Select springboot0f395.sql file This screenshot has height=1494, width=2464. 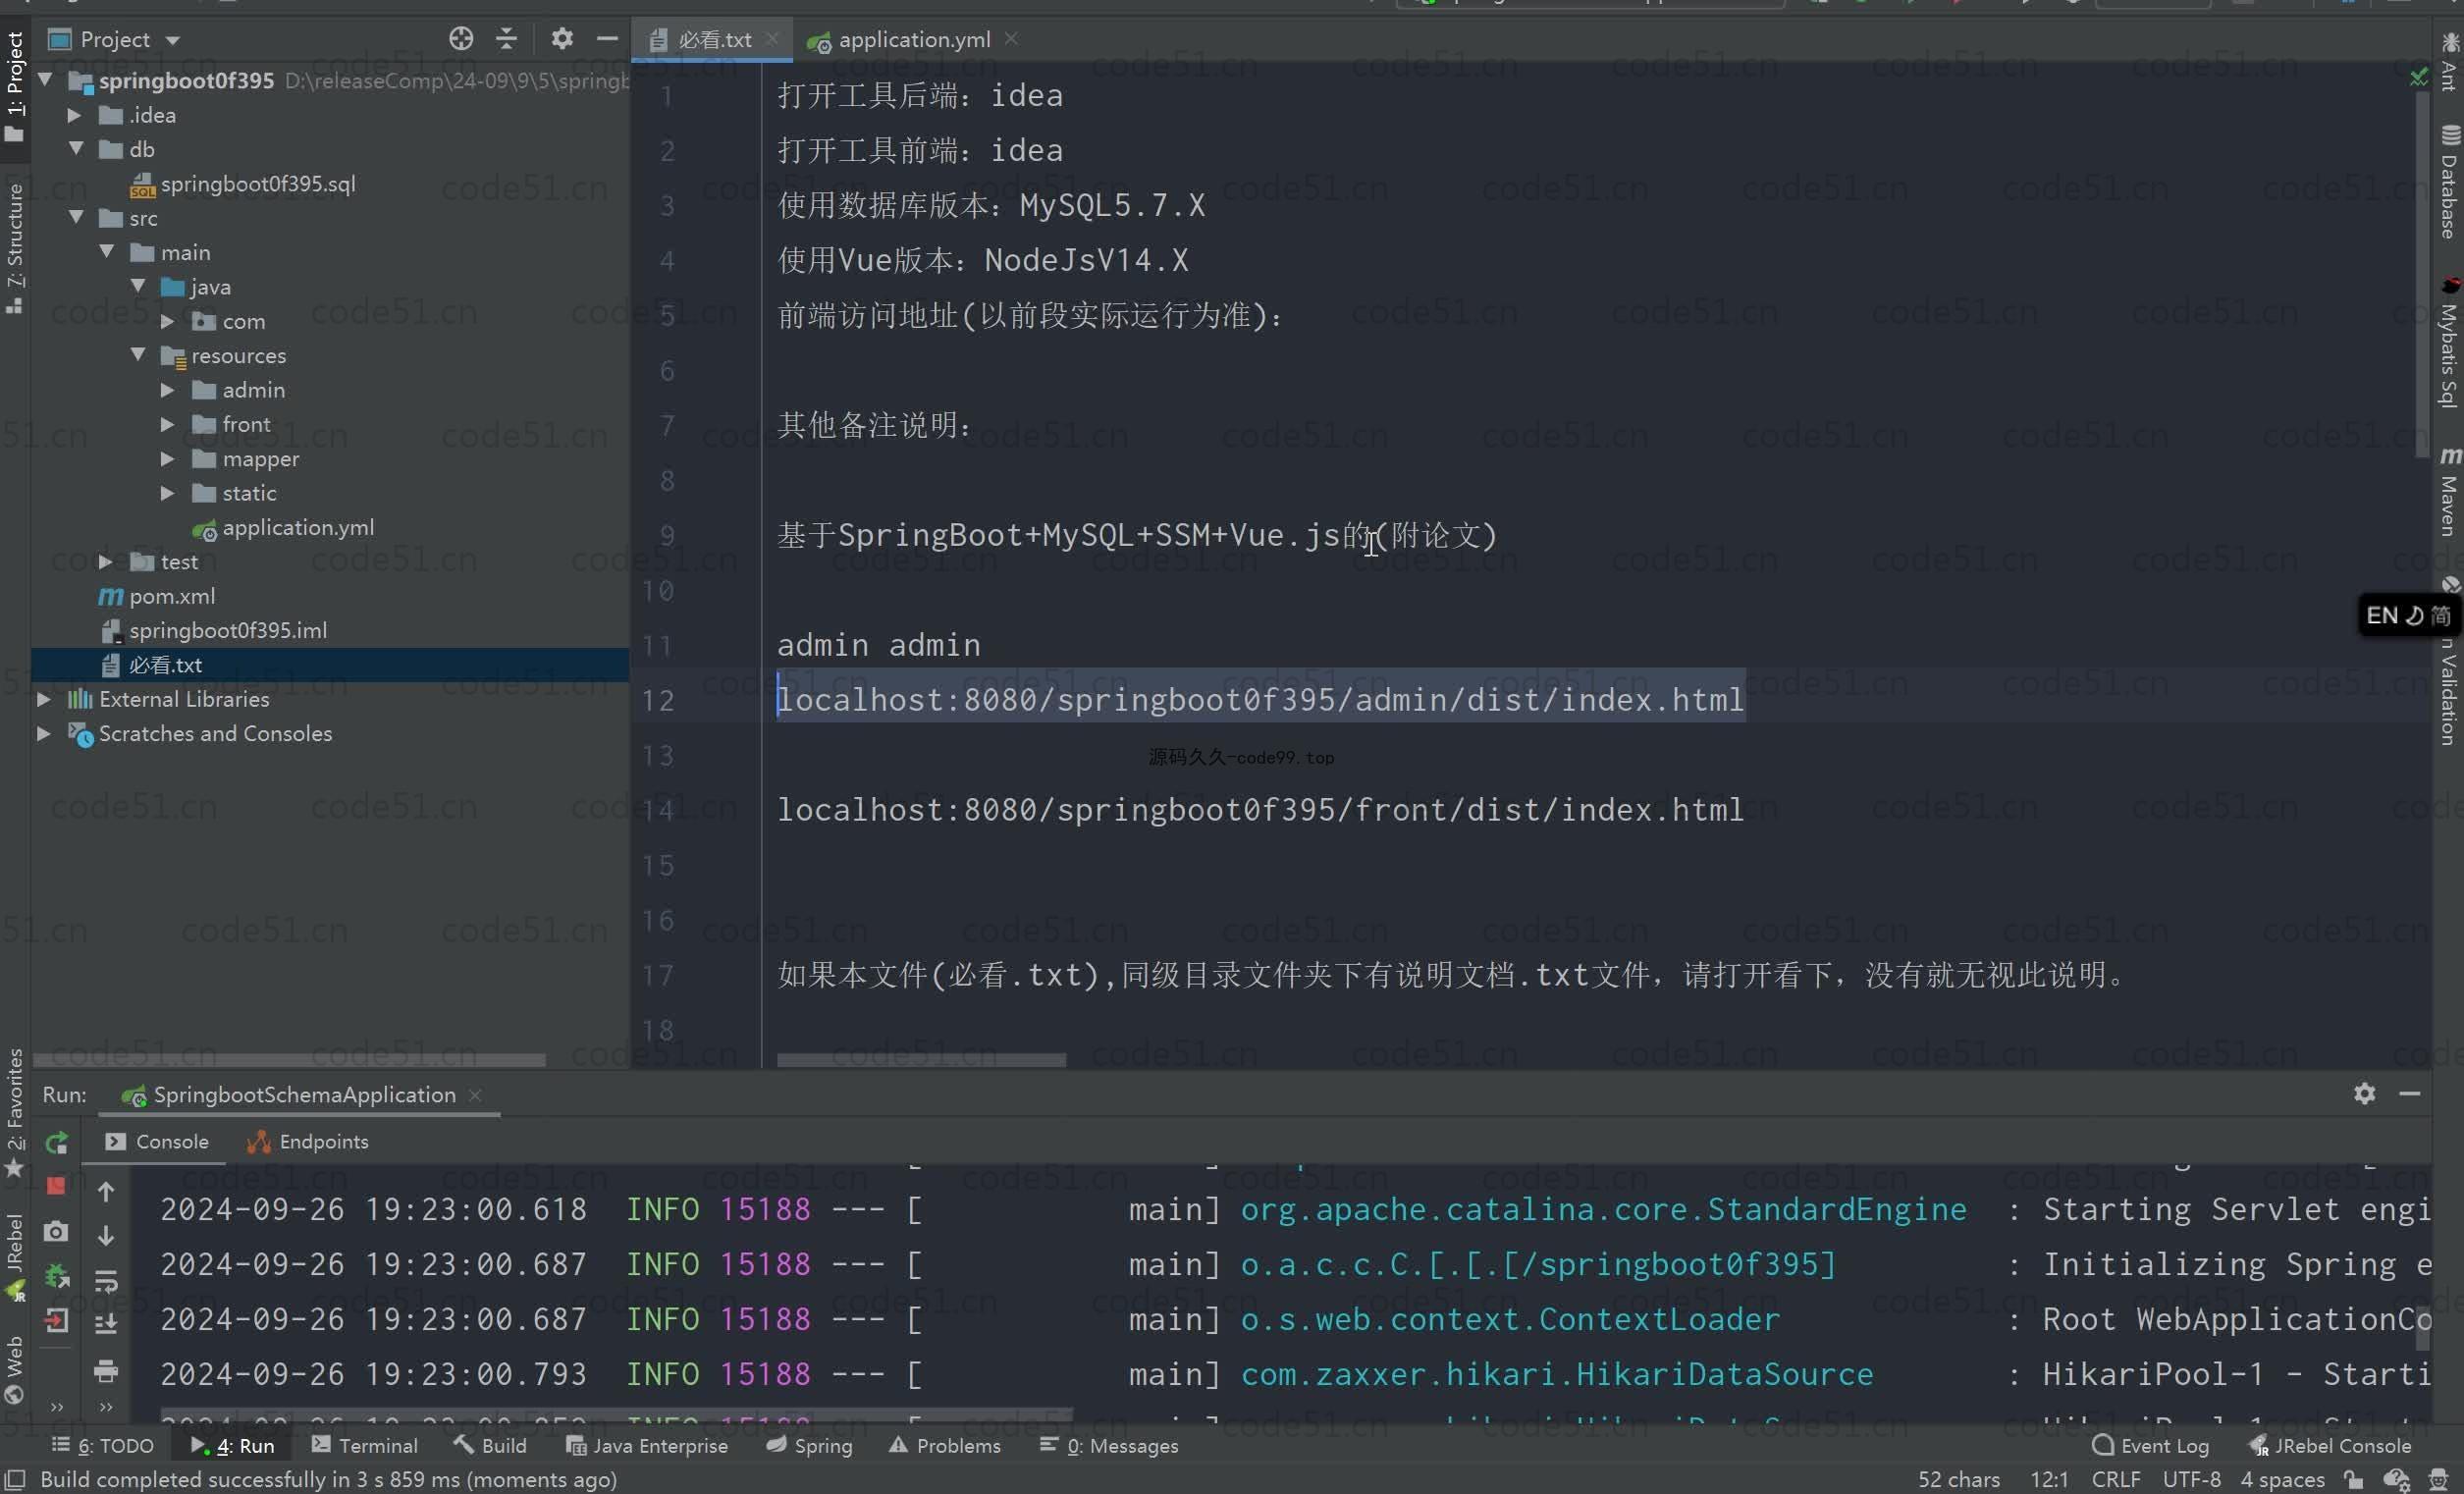pyautogui.click(x=243, y=183)
